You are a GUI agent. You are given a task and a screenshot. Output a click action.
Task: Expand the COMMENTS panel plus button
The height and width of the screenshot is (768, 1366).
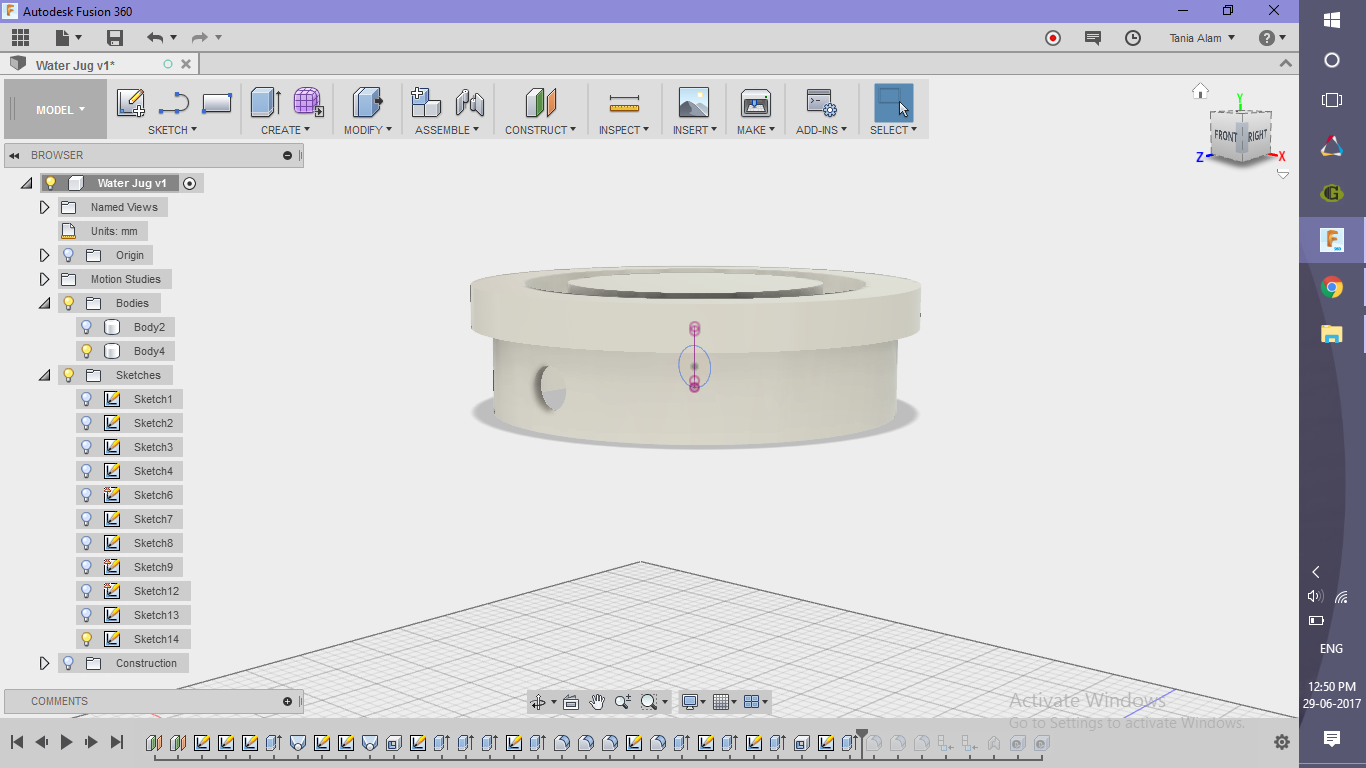point(288,701)
